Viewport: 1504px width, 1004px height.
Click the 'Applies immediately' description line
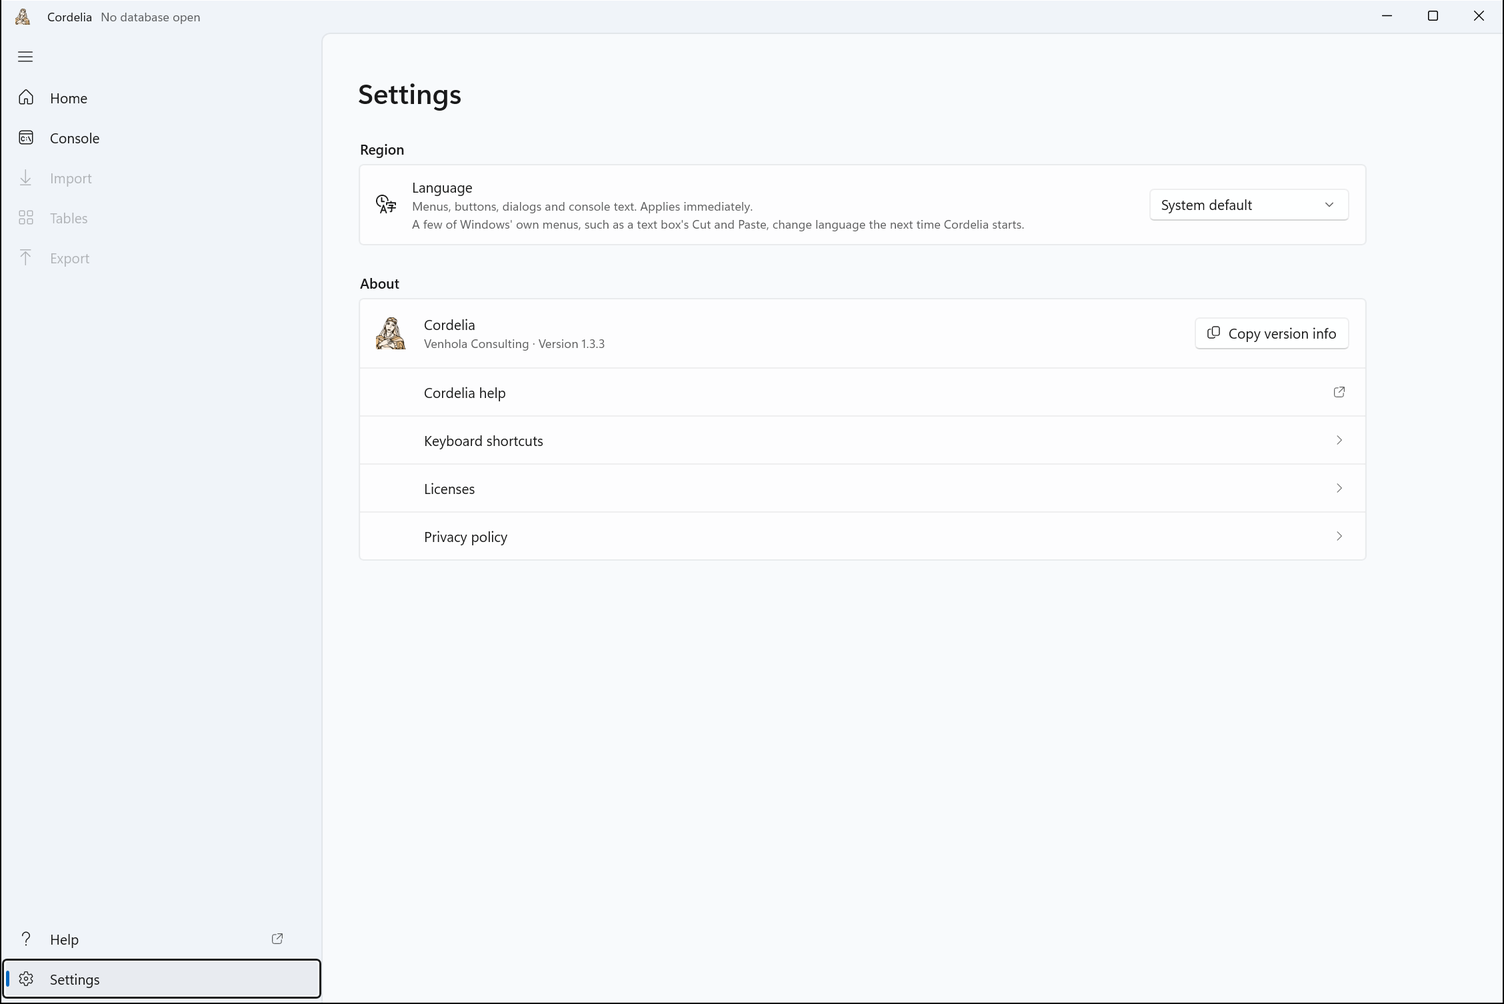point(582,207)
